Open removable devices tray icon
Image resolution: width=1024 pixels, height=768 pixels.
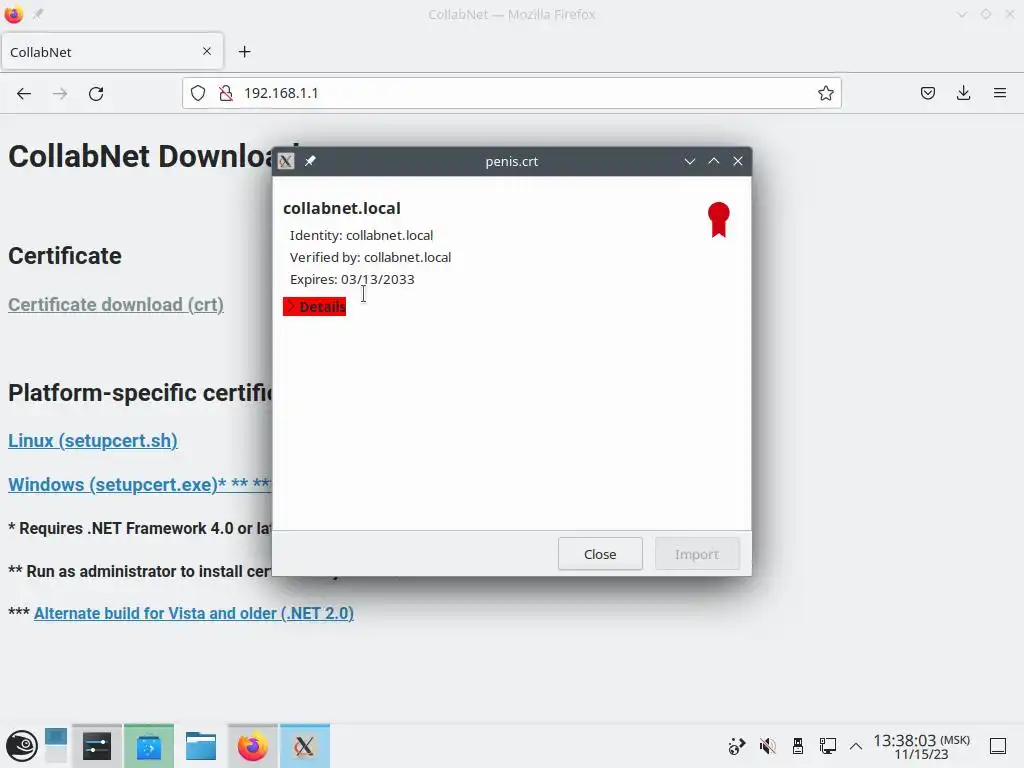(797, 746)
